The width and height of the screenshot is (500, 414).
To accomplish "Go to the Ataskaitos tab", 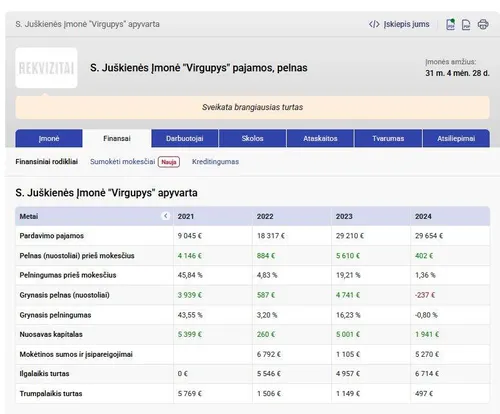I will click(x=320, y=138).
